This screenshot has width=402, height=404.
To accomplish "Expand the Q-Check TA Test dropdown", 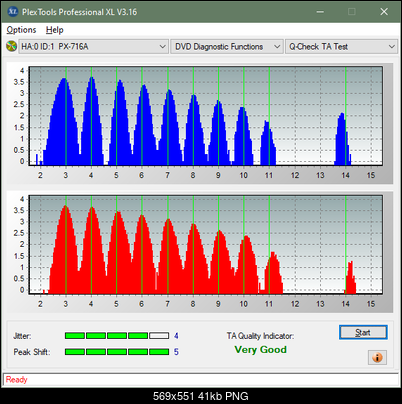I will pos(341,47).
